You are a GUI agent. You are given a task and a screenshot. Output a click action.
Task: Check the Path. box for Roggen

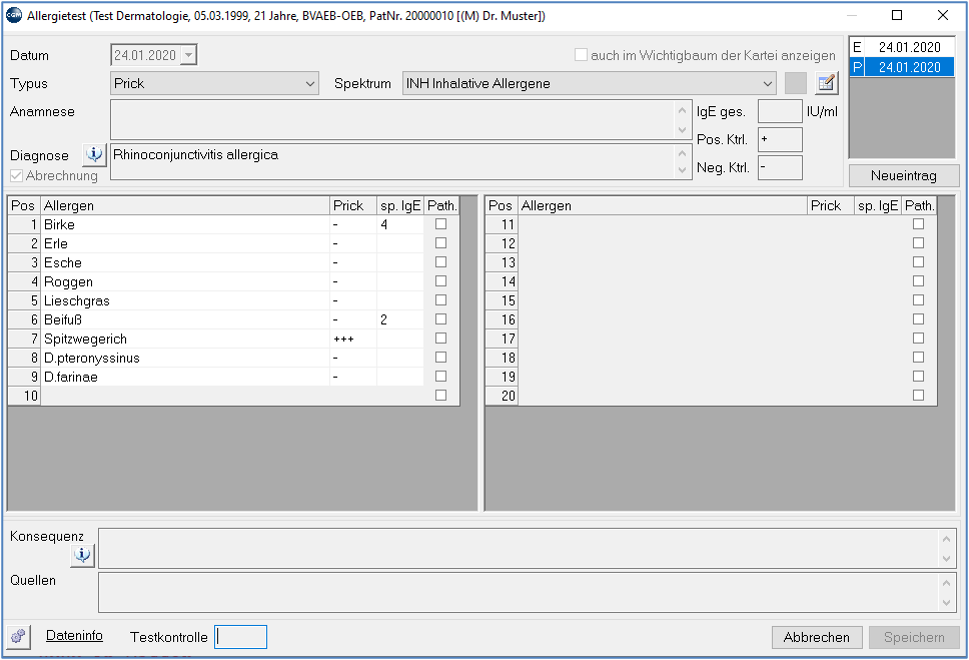point(441,281)
